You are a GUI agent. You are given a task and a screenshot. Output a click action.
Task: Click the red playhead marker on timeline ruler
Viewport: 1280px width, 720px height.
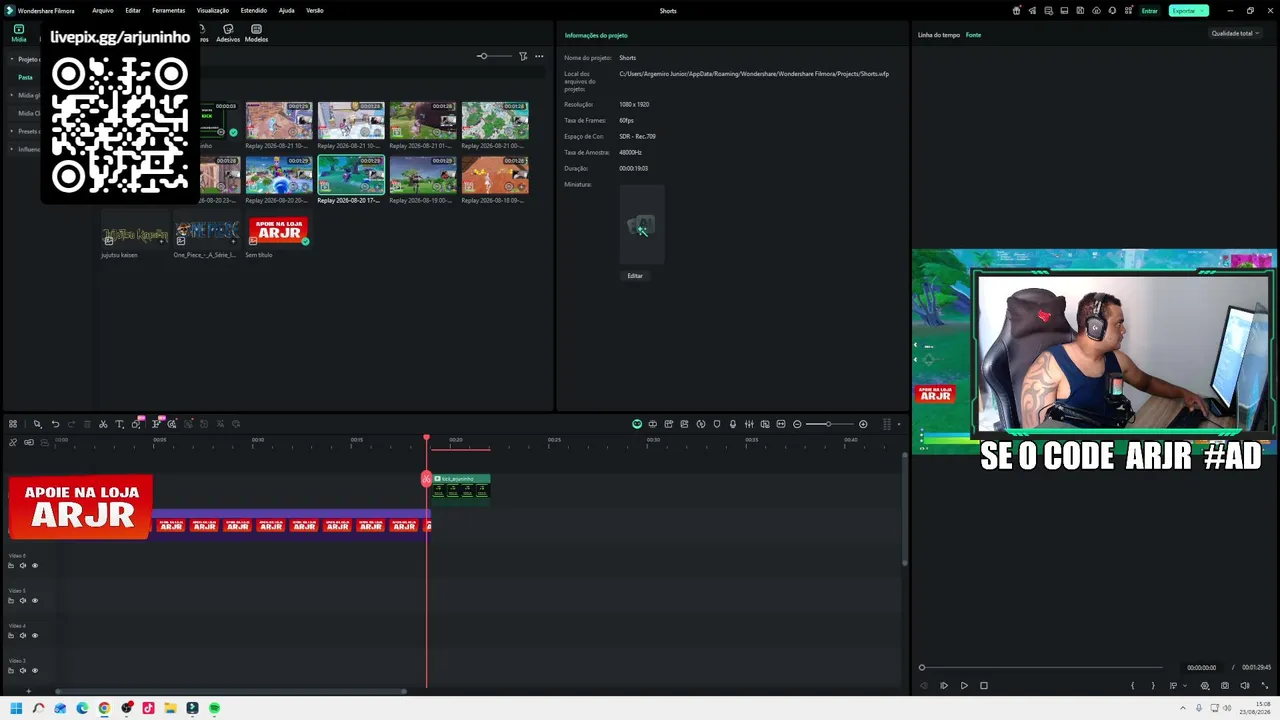(x=426, y=439)
